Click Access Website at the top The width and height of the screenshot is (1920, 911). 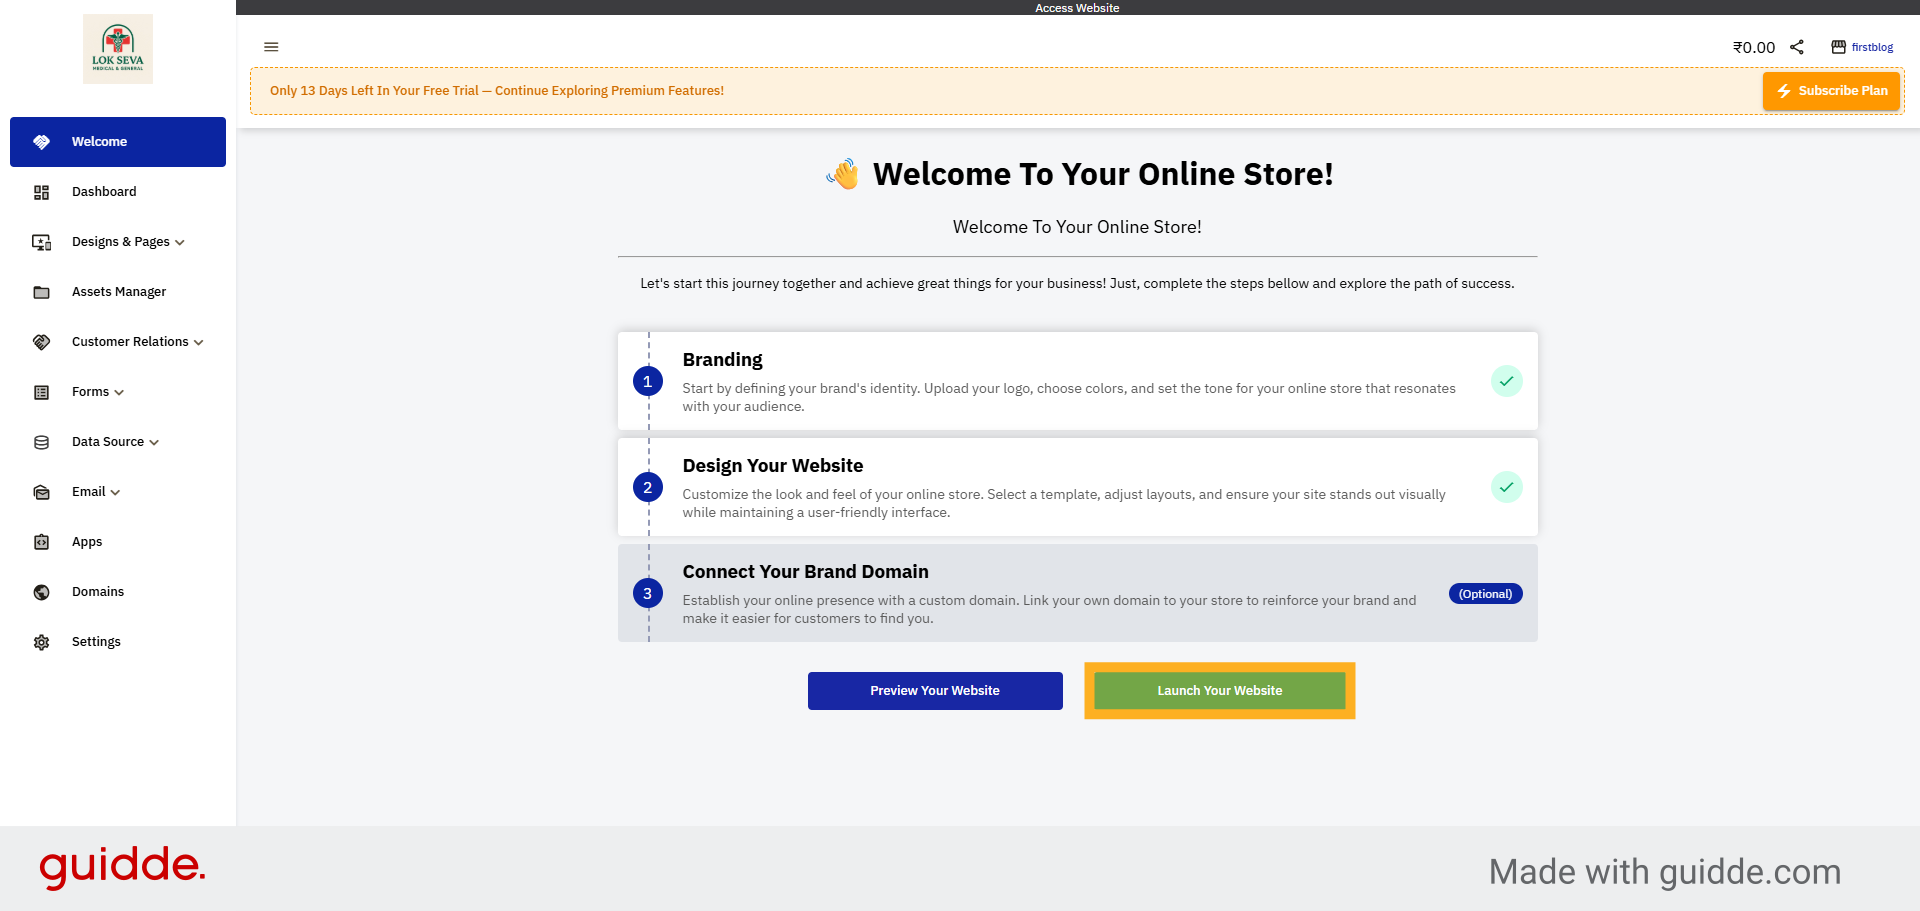point(1077,7)
